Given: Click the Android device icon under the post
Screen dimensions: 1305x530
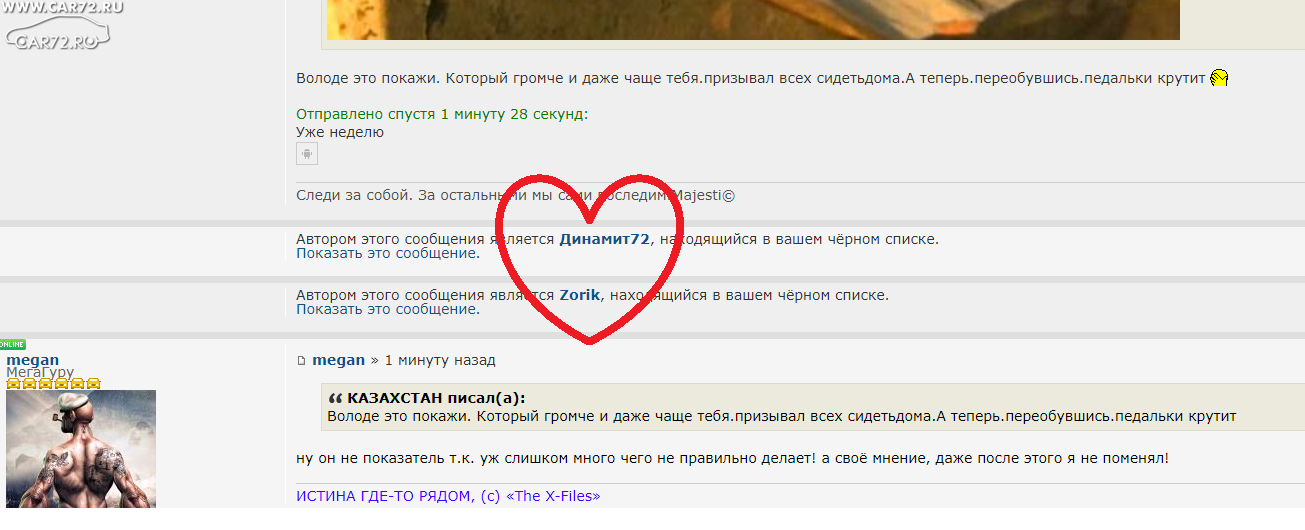Looking at the screenshot, I should pos(307,153).
